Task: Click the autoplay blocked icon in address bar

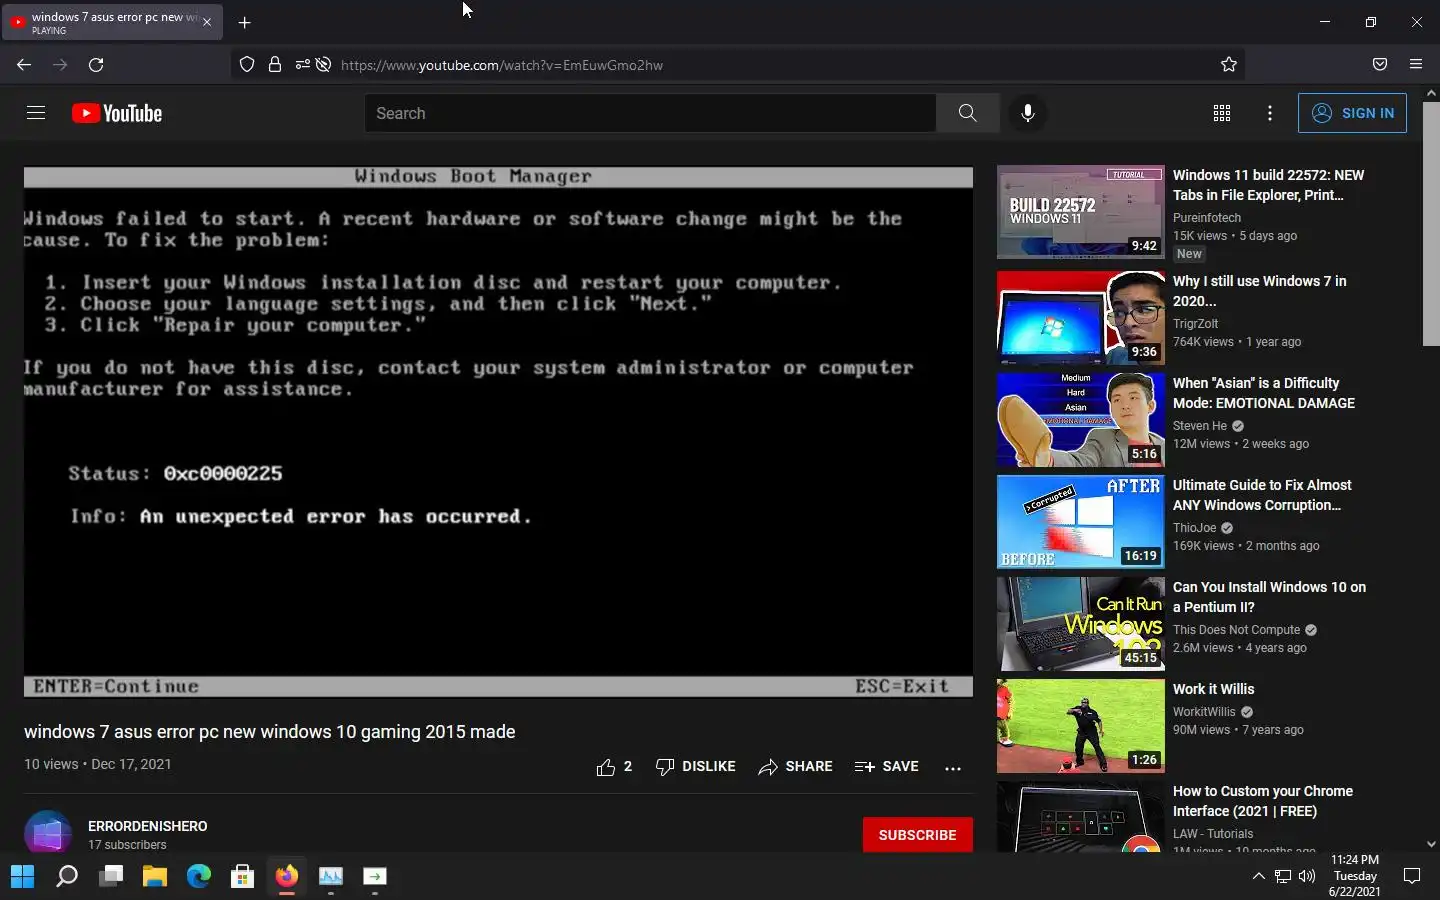Action: pos(323,64)
